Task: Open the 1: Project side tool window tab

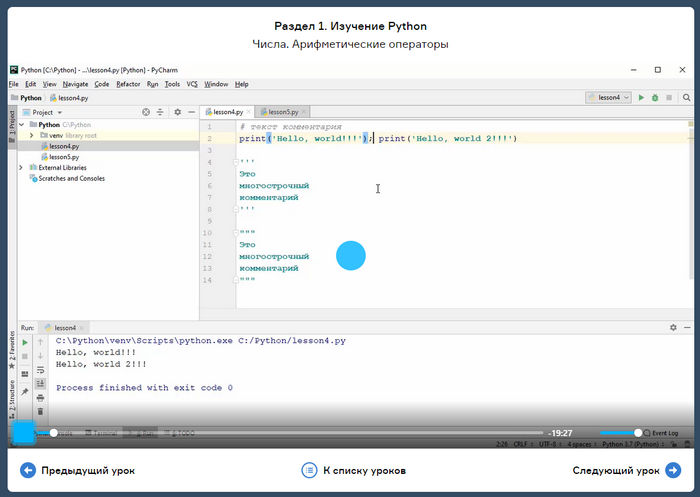Action: pos(12,127)
